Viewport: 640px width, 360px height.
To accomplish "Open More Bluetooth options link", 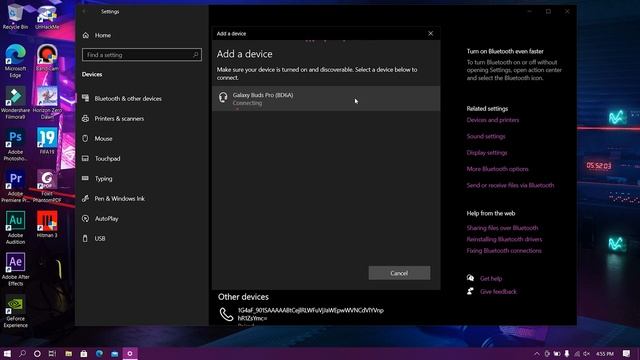I will [497, 169].
